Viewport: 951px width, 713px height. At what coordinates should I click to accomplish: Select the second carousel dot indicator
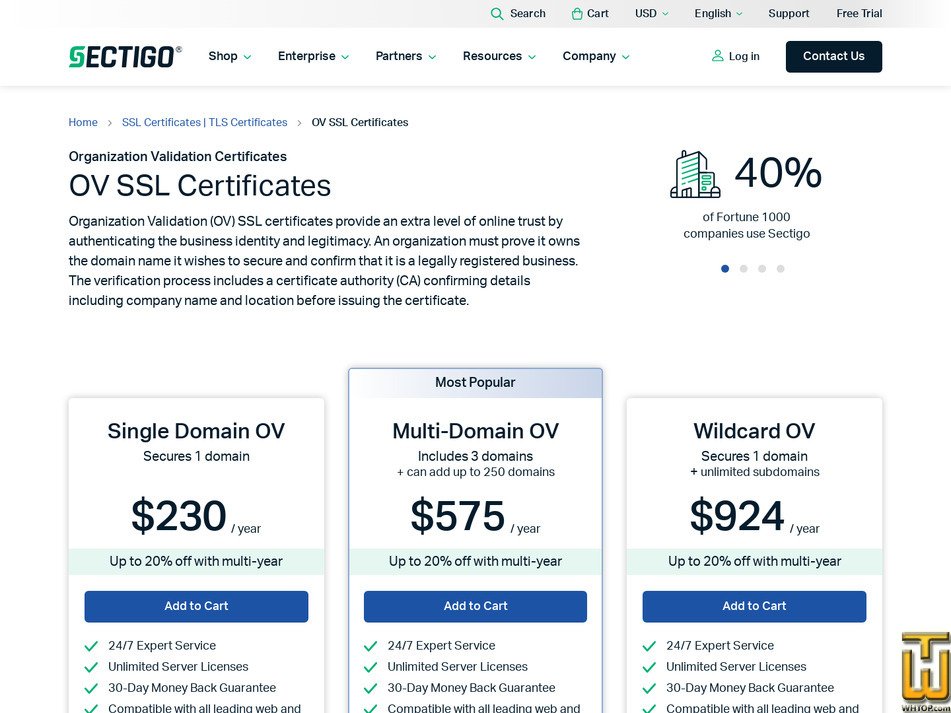[x=743, y=268]
